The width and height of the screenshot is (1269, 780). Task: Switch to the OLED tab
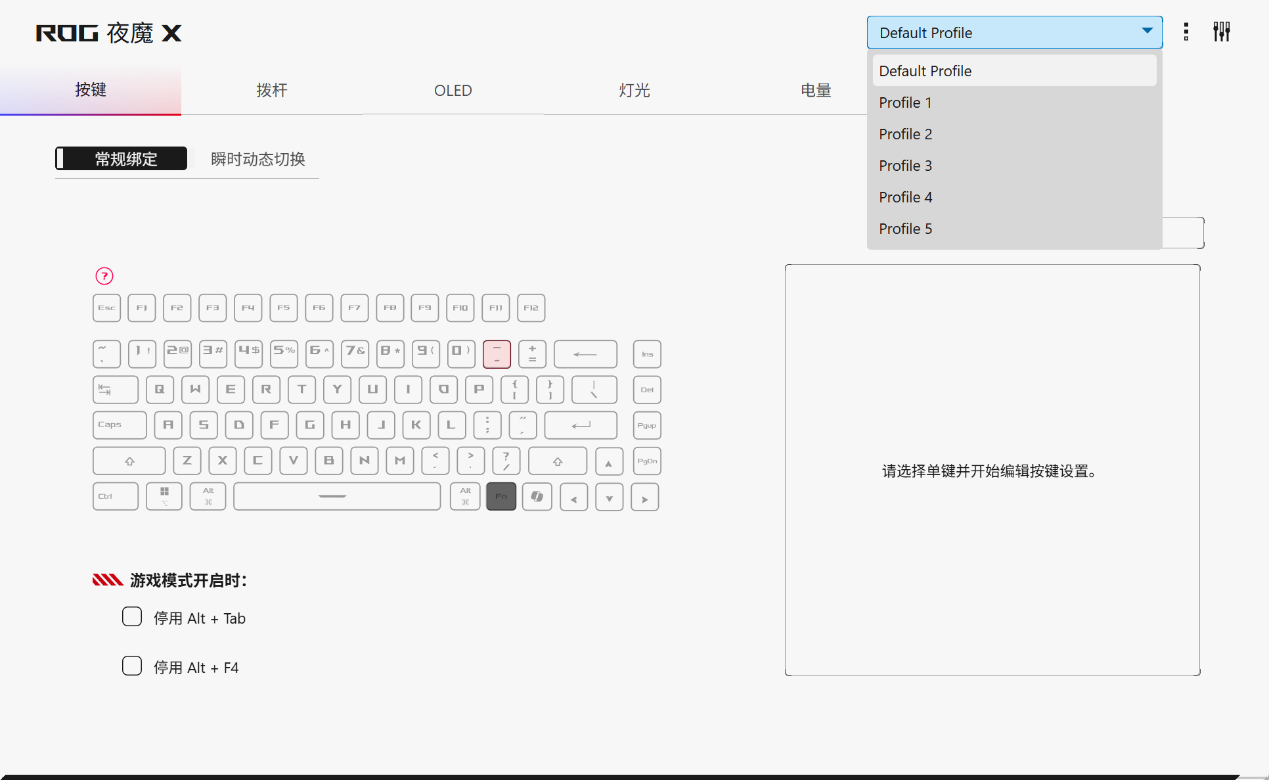[x=453, y=91]
